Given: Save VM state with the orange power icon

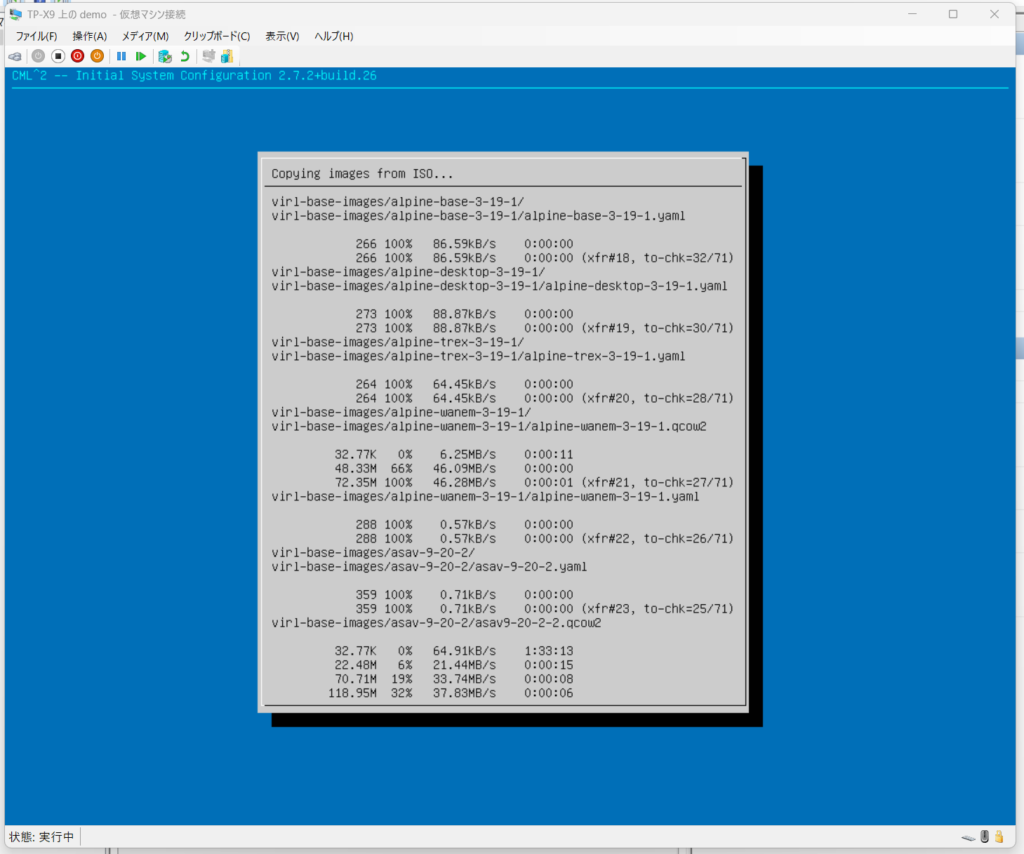Looking at the screenshot, I should pyautogui.click(x=97, y=56).
